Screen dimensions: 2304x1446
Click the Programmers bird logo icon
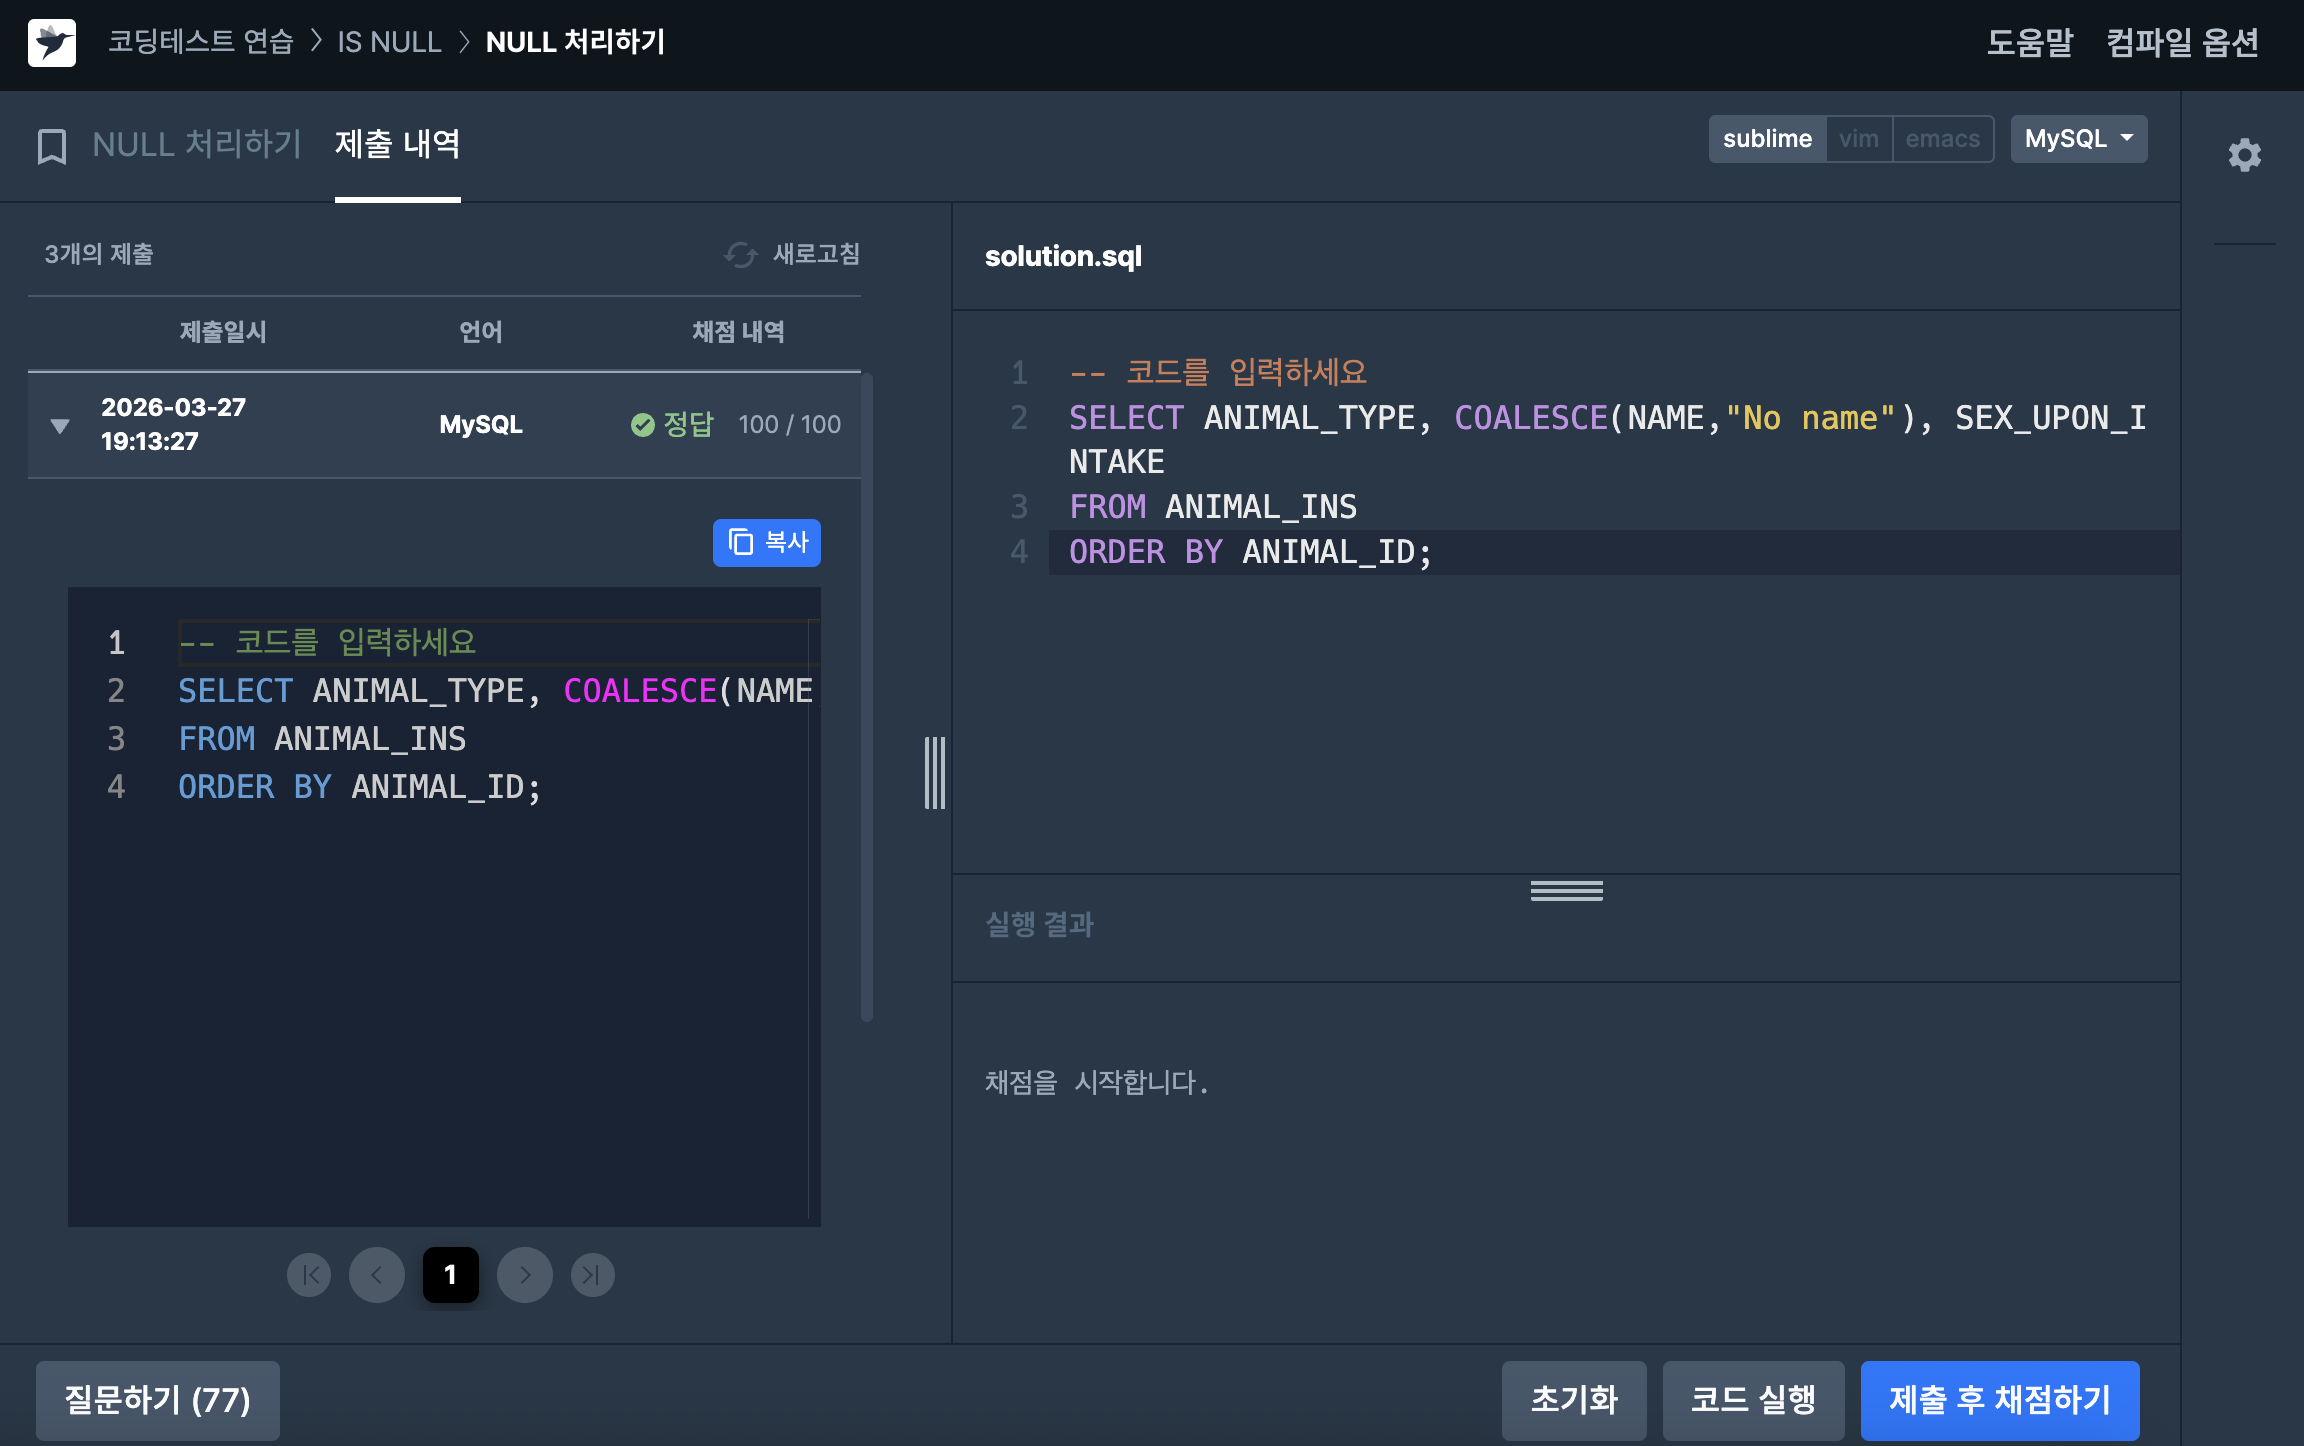pos(52,43)
